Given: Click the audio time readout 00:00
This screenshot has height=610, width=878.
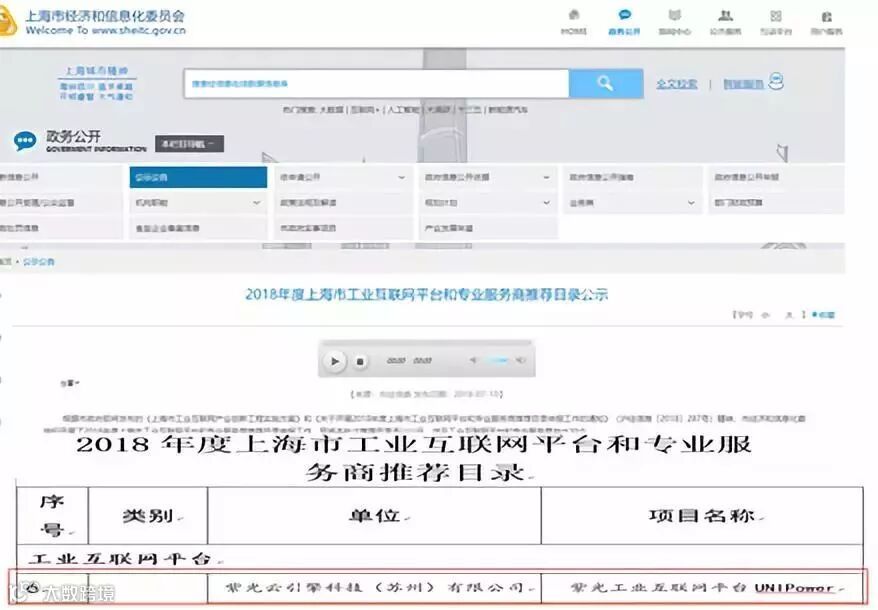Looking at the screenshot, I should tap(396, 361).
